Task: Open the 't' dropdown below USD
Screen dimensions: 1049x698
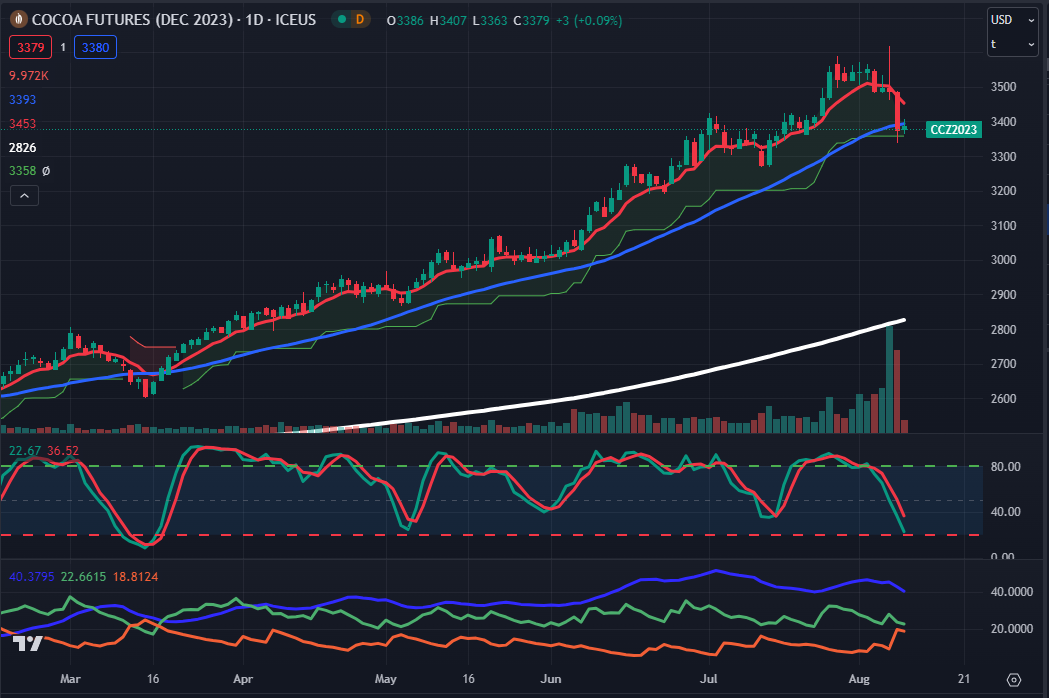Action: pyautogui.click(x=1012, y=44)
